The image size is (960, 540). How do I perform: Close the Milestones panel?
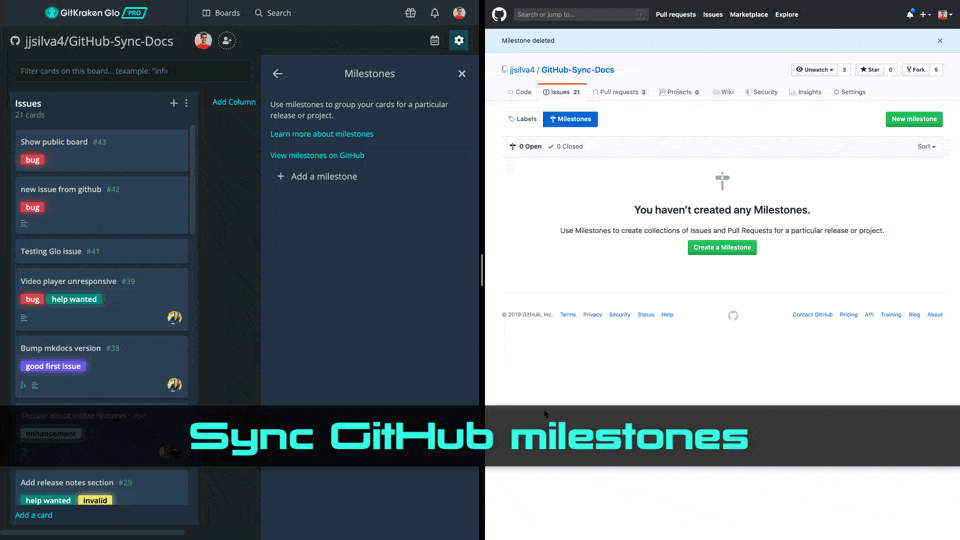coord(462,73)
